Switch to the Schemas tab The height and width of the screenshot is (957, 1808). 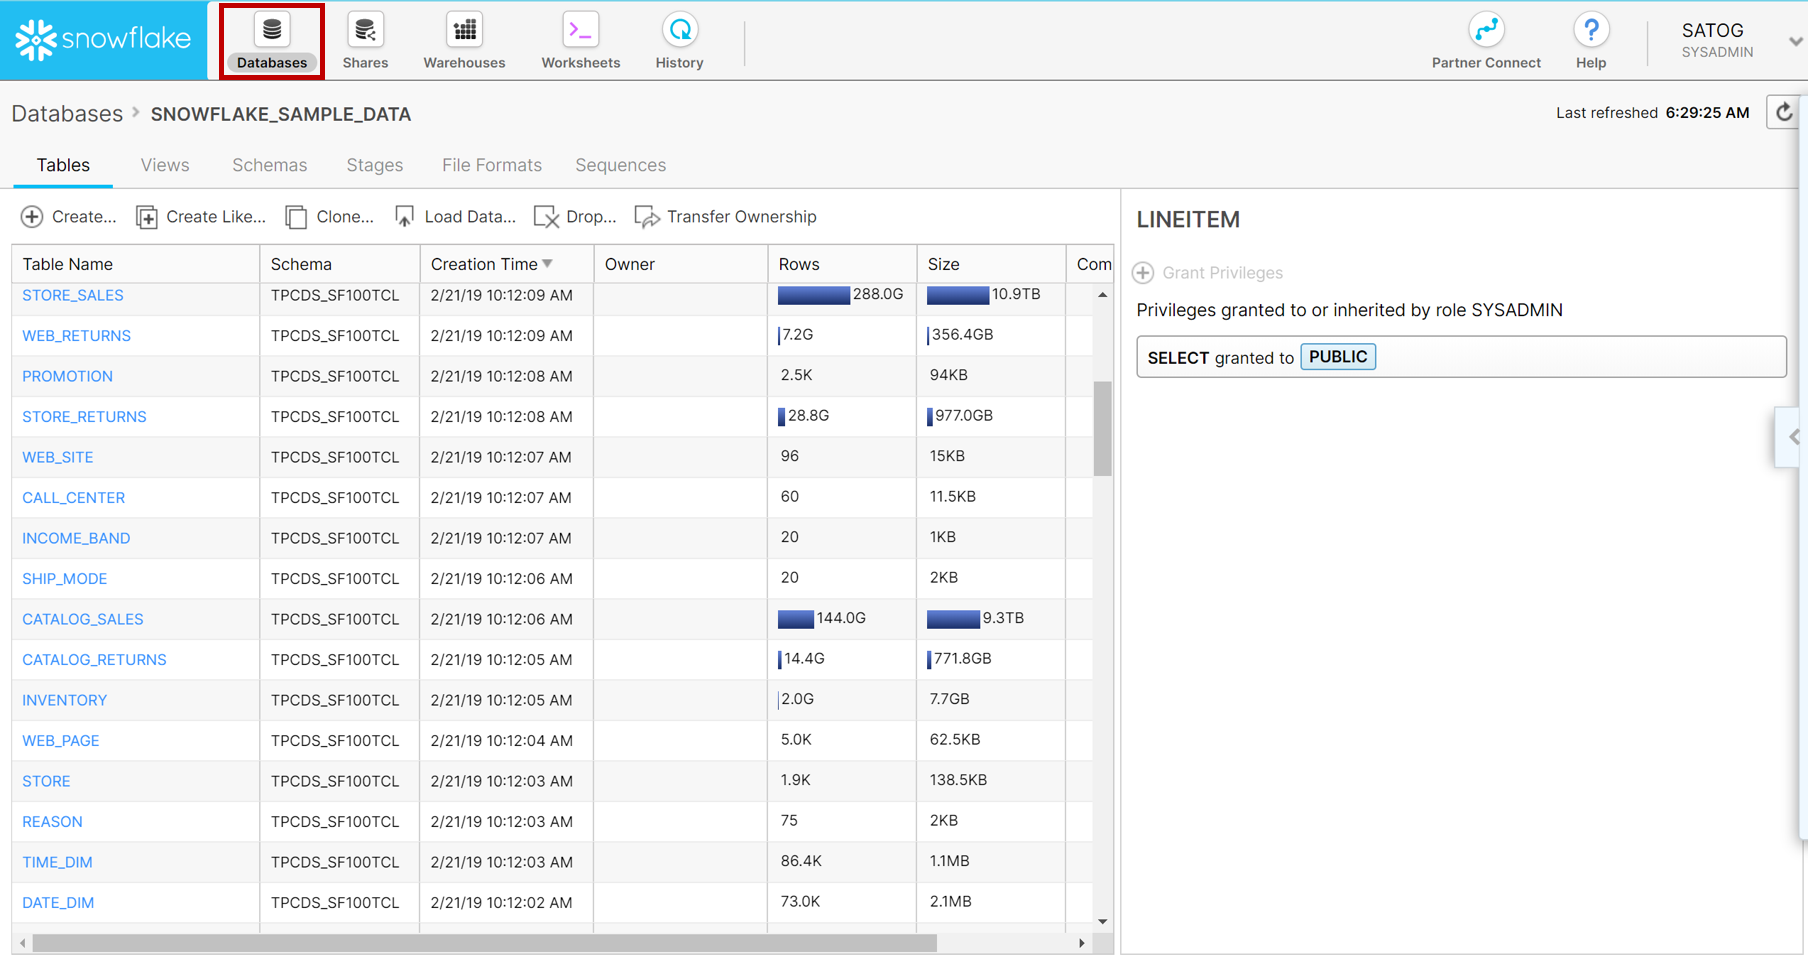pos(269,165)
